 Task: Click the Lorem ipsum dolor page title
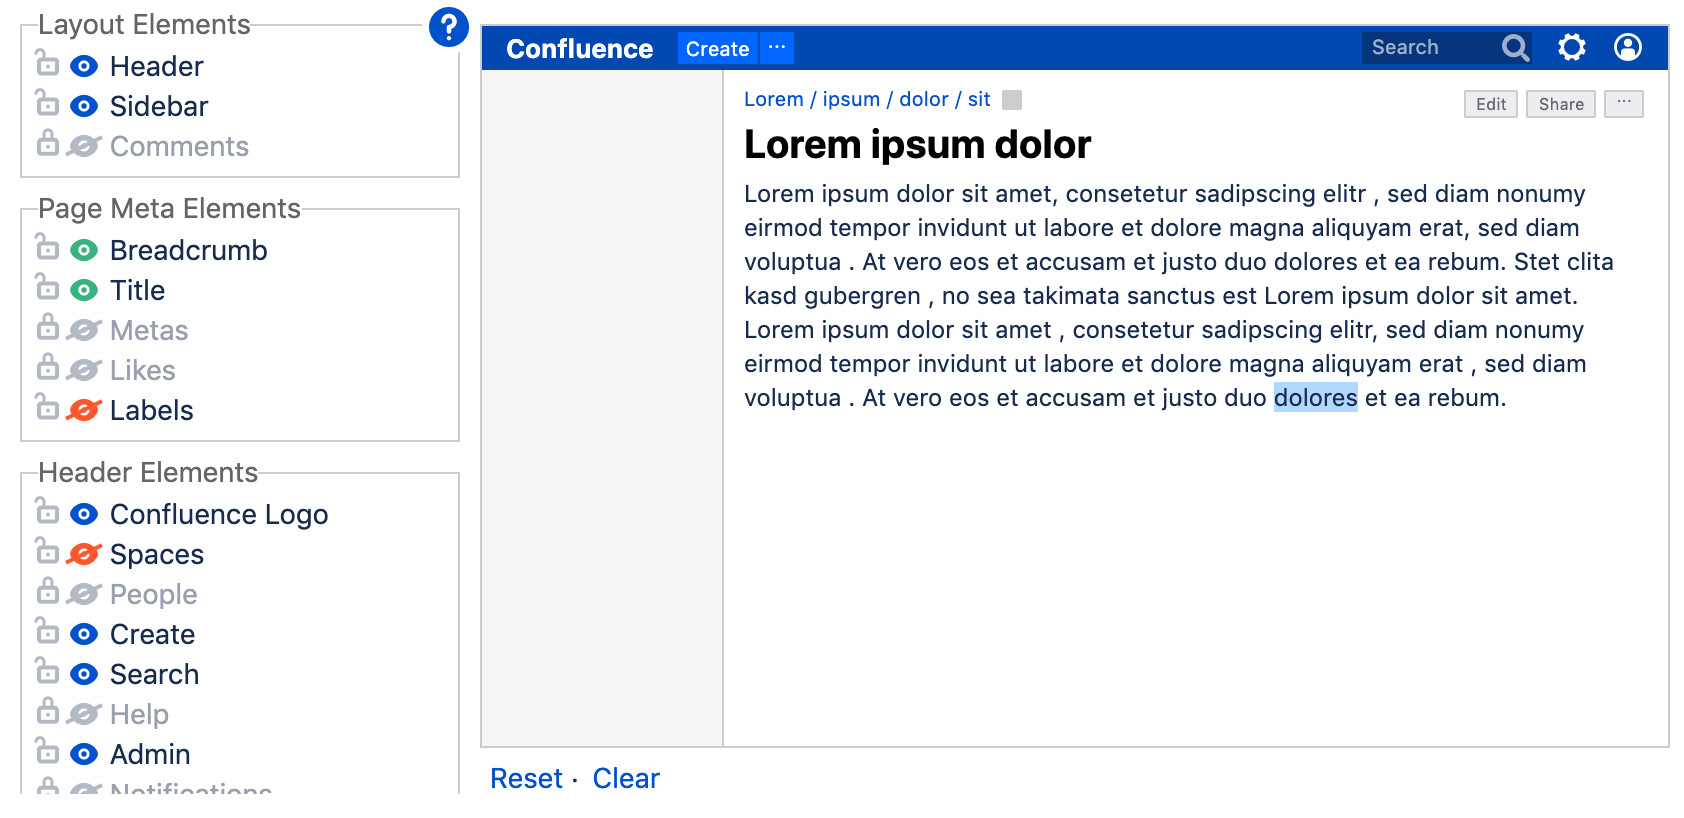917,145
